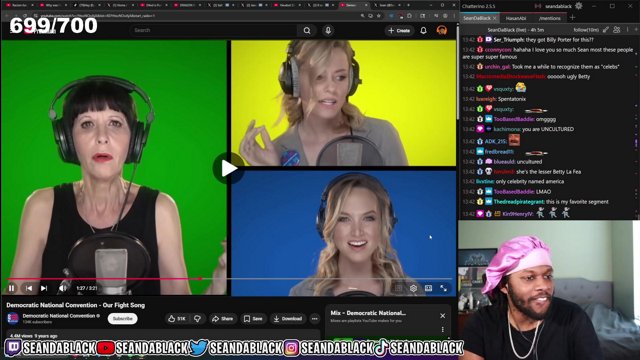Bookmark page with the star icon
The height and width of the screenshot is (360, 640).
379,16
